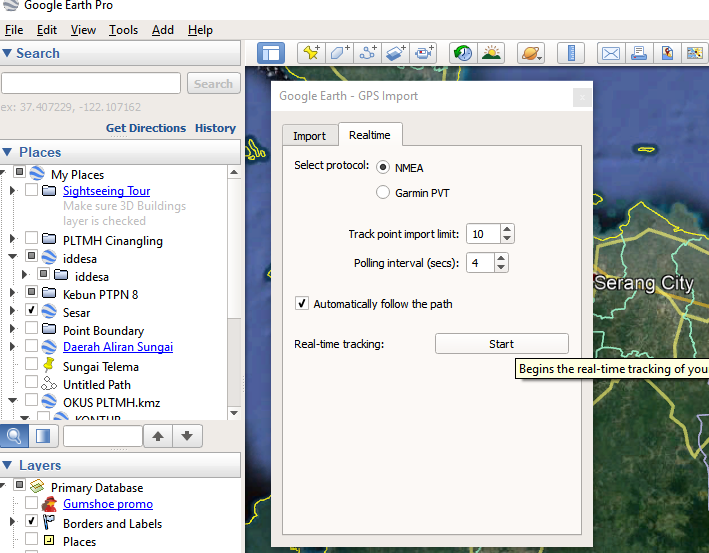This screenshot has width=709, height=553.
Task: Click the Email envelope toolbar icon
Action: coord(610,53)
